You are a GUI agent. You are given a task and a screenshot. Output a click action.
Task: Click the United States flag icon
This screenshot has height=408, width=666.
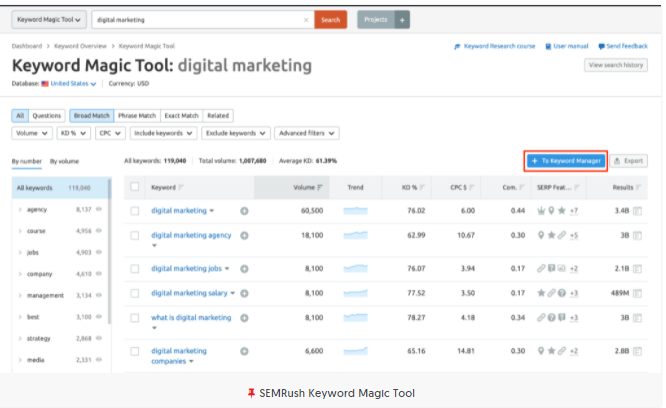click(x=45, y=84)
